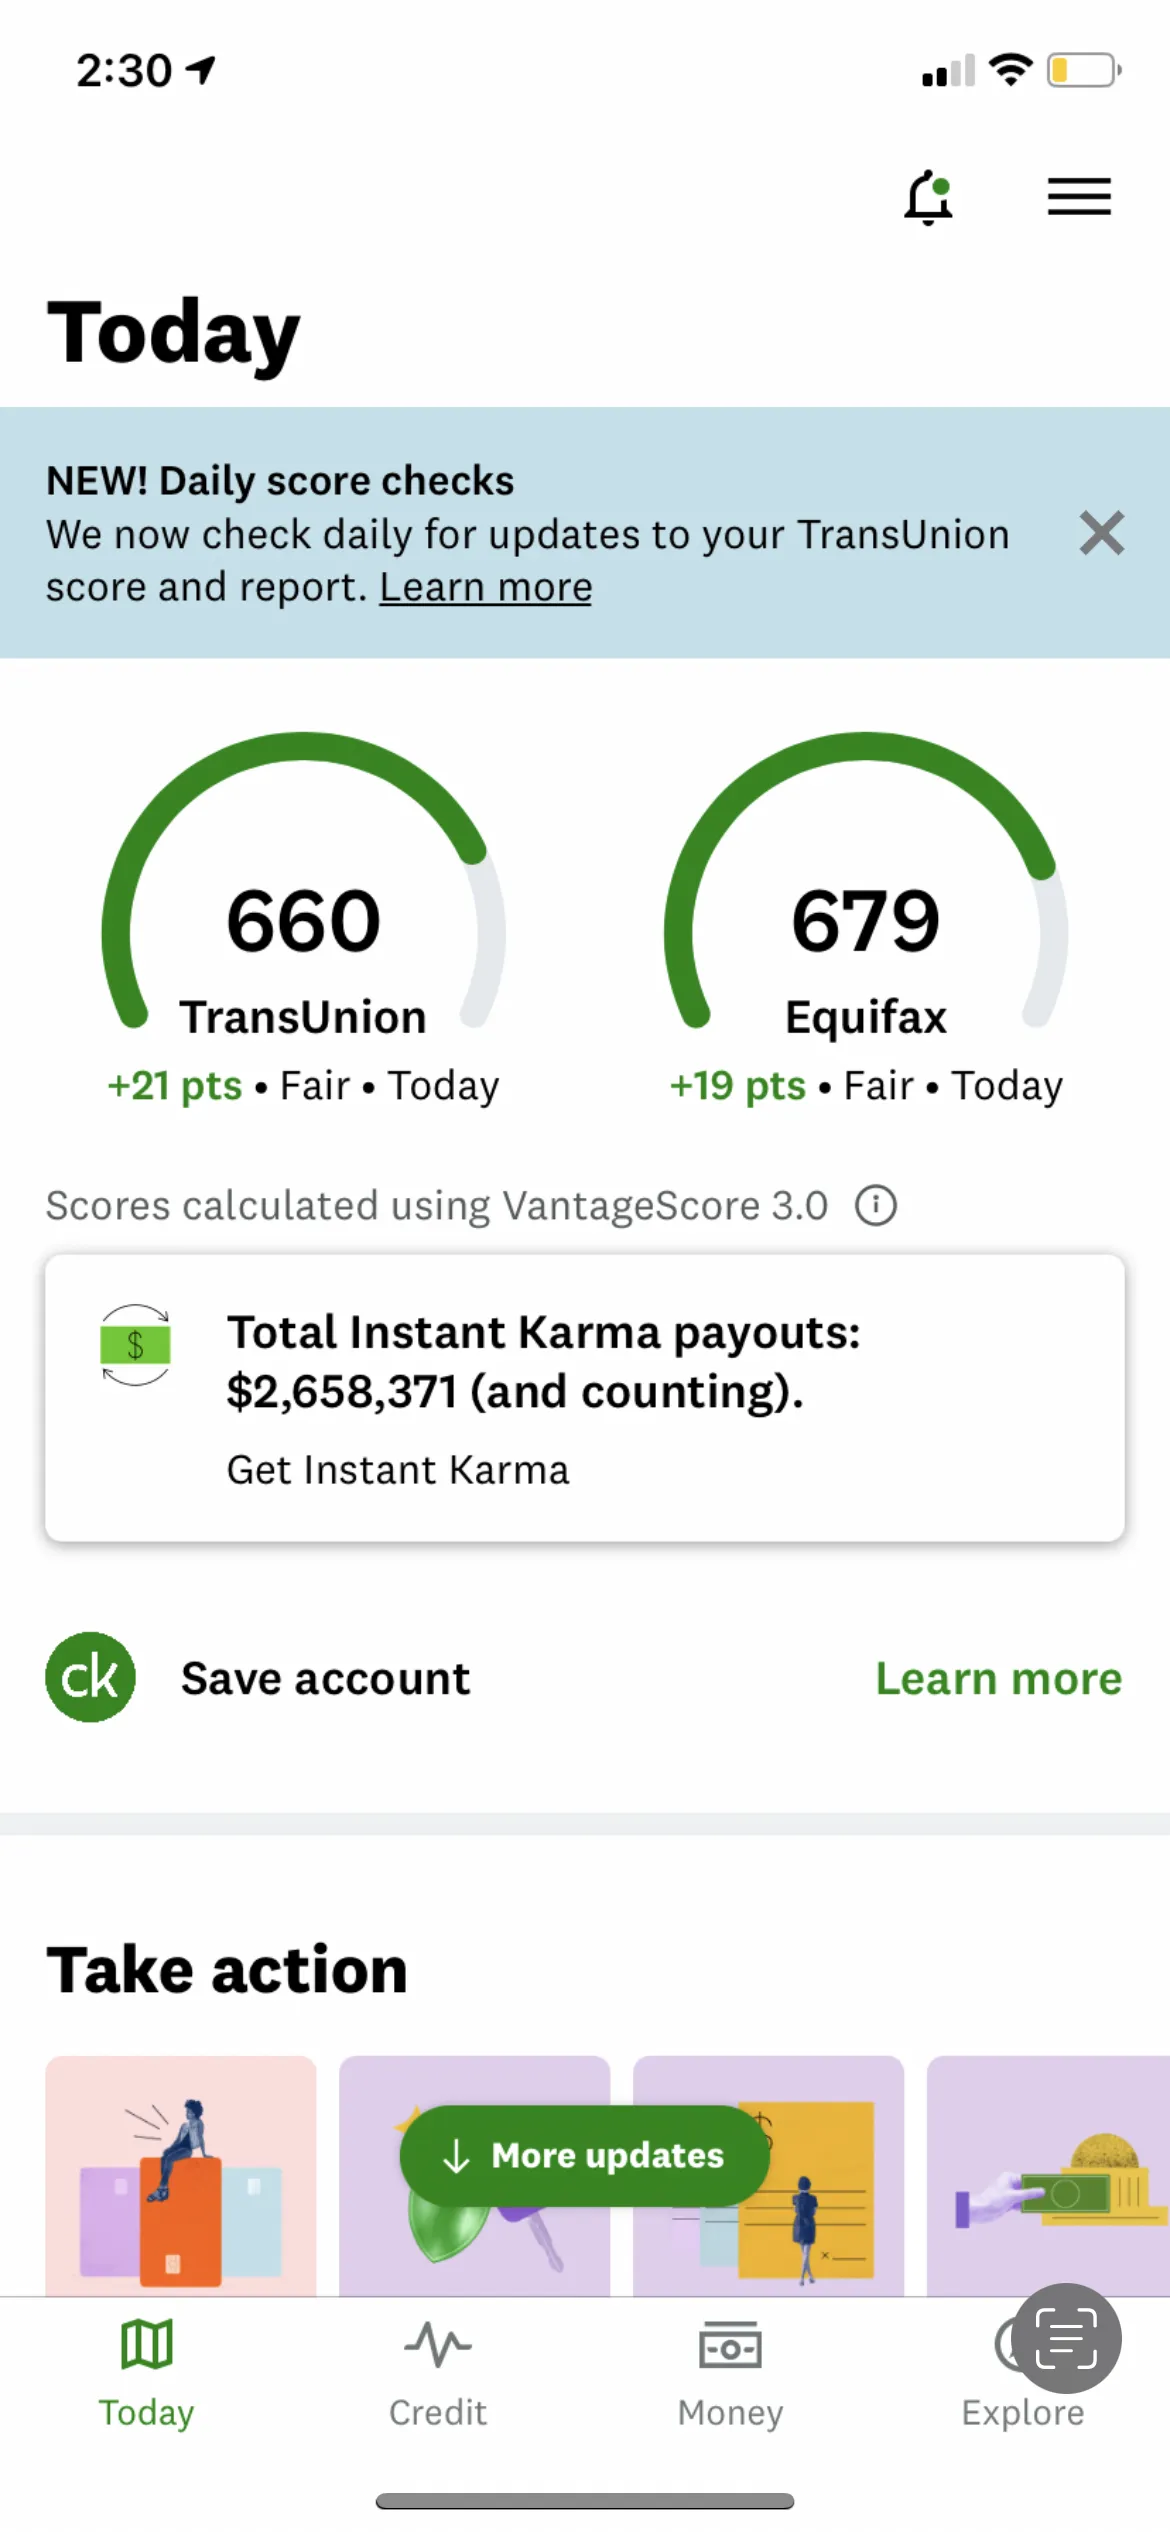The width and height of the screenshot is (1170, 2532).
Task: Tap the Today map icon
Action: click(146, 2344)
